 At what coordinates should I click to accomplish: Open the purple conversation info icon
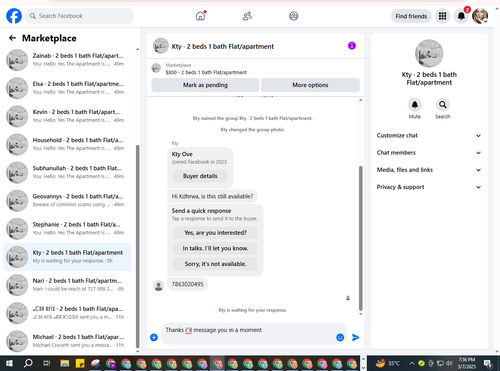pos(352,46)
